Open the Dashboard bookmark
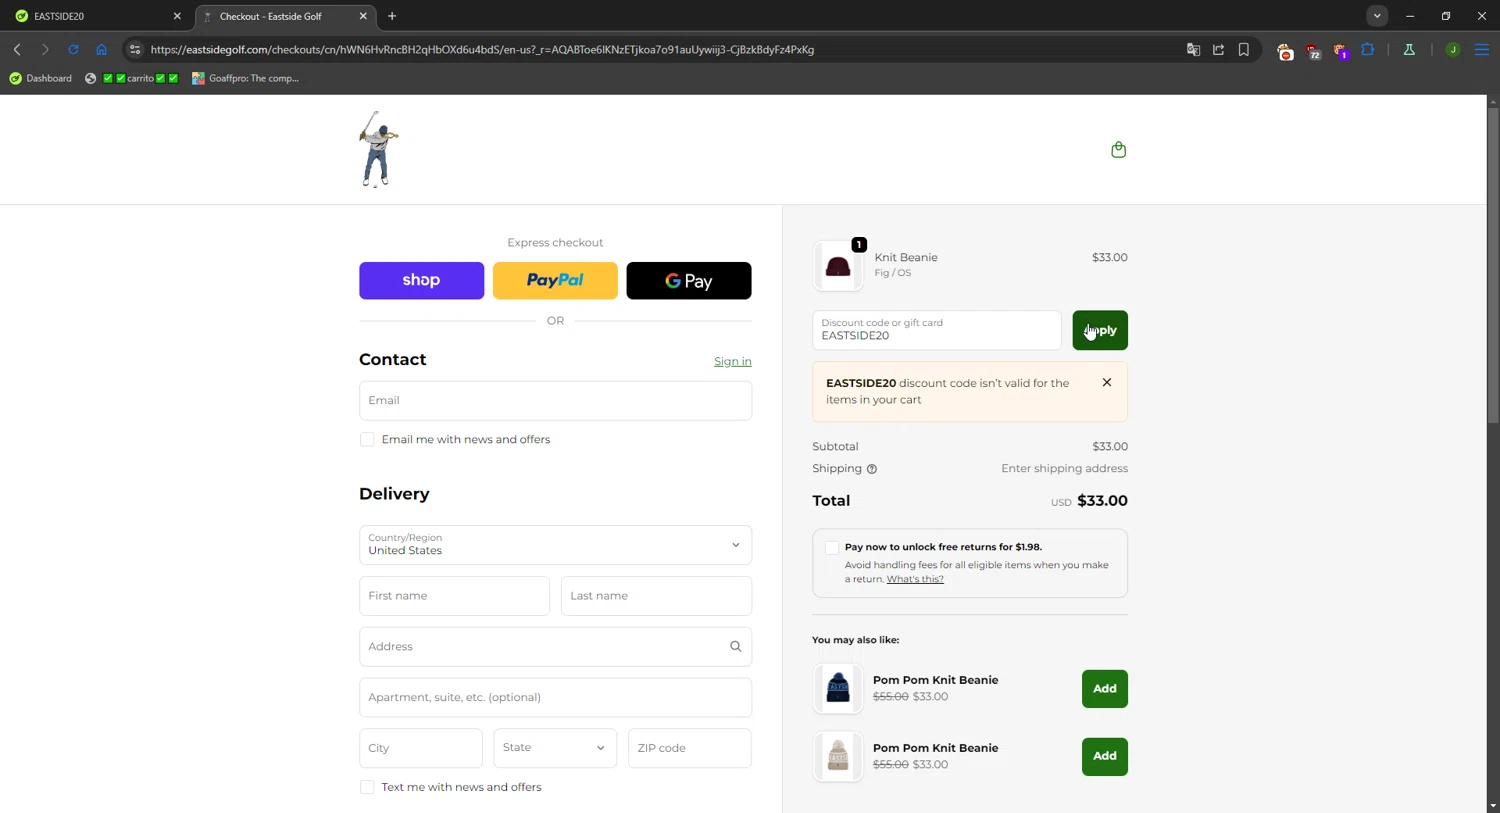Image resolution: width=1500 pixels, height=813 pixels. [41, 78]
